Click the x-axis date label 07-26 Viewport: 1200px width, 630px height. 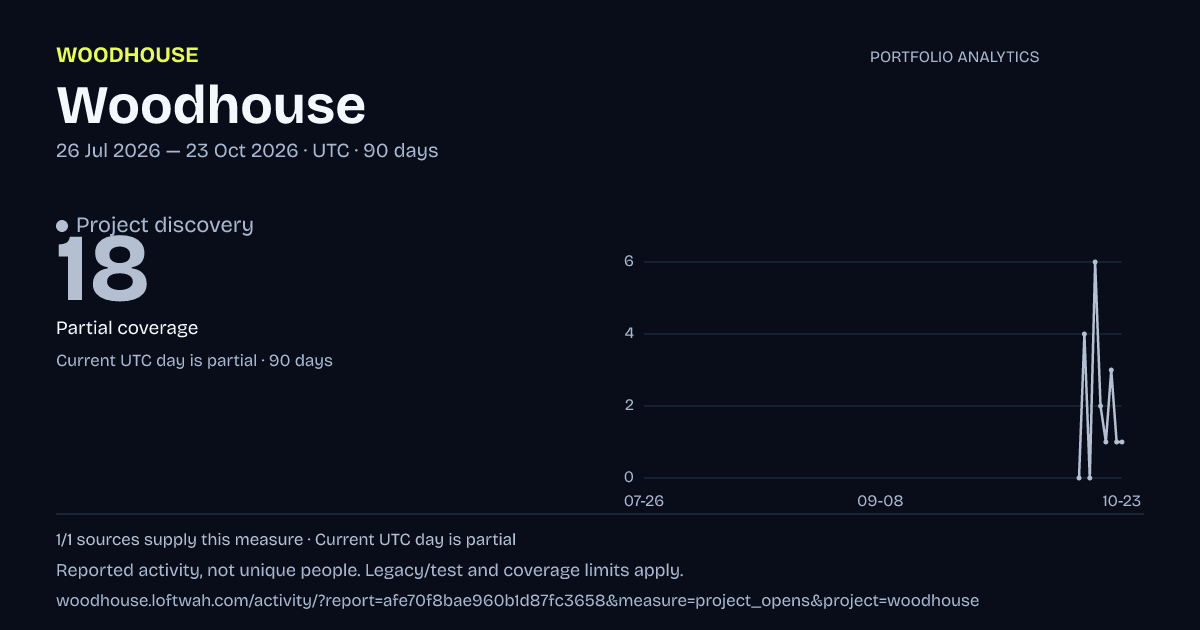[643, 500]
